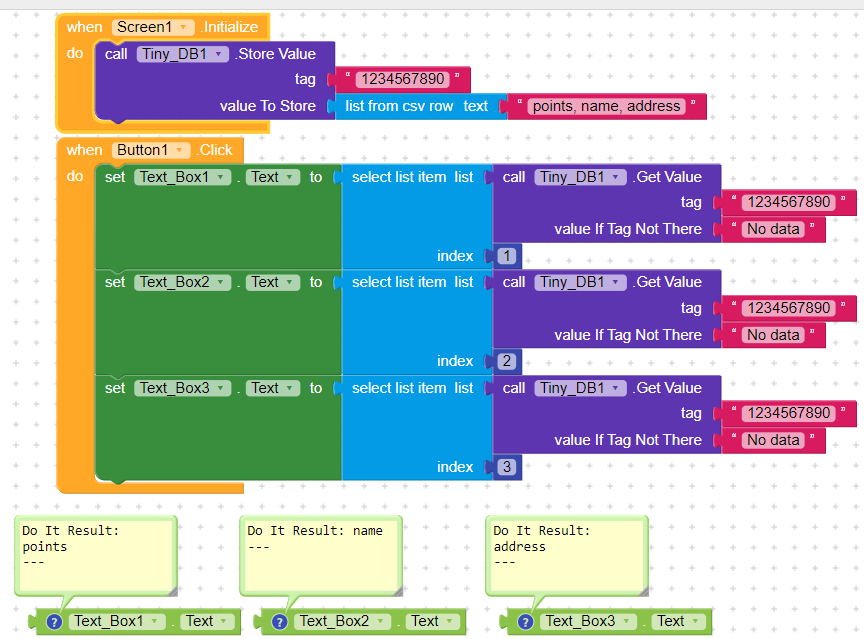Click the 'Do It Result: points' comment
The image size is (864, 639).
tap(95, 555)
